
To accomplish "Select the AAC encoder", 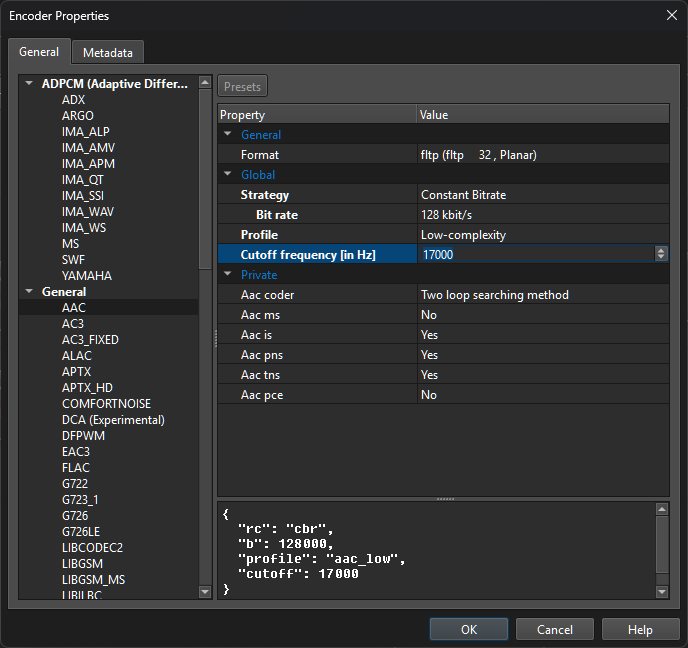I will pos(74,308).
